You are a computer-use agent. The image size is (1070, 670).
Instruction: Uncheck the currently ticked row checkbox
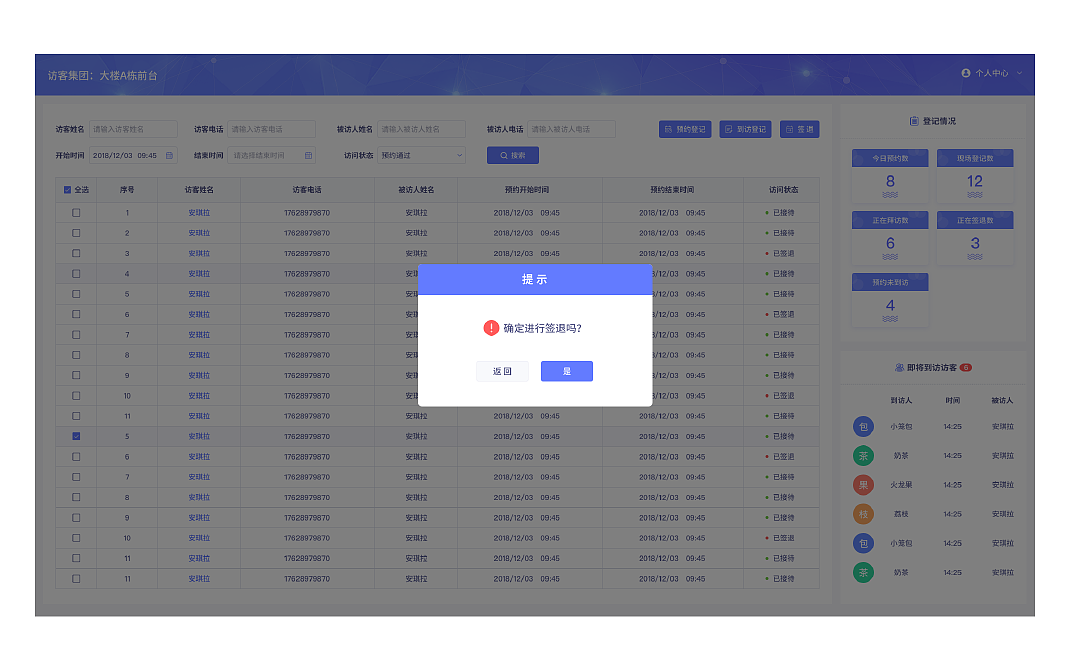tap(76, 436)
